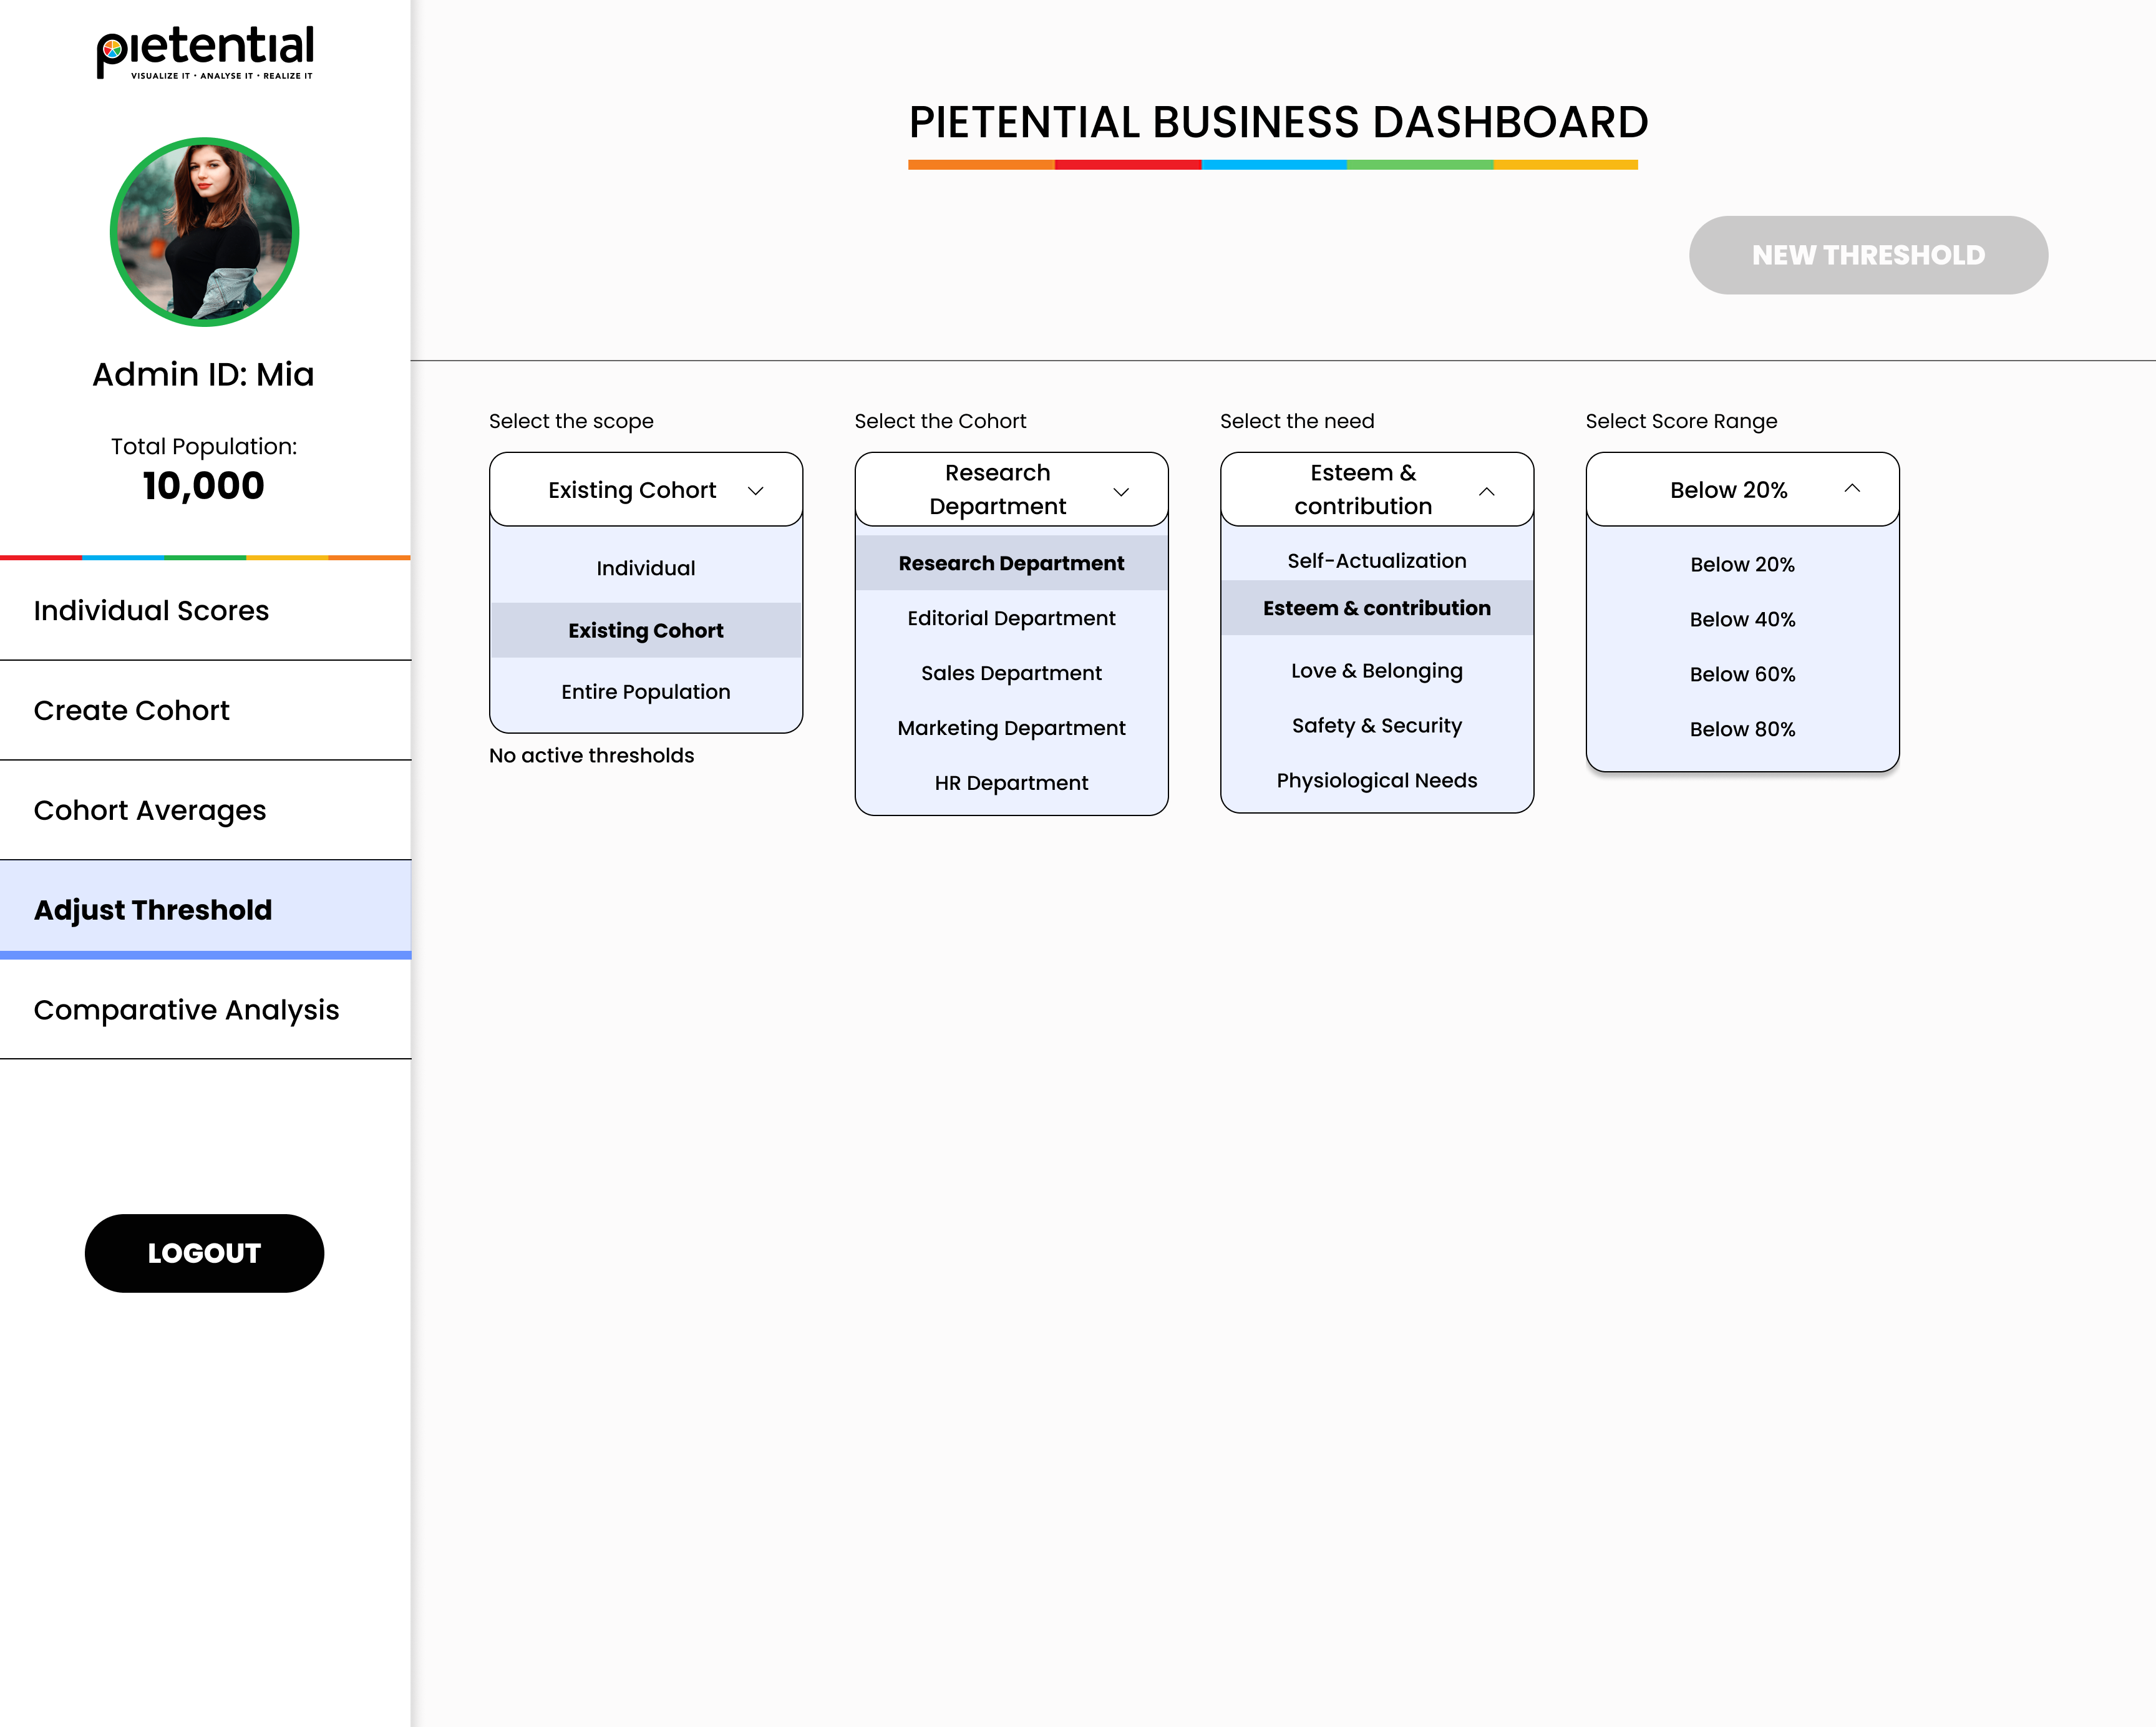The image size is (2156, 1727).
Task: Choose Below 80% score range
Action: coord(1742,729)
